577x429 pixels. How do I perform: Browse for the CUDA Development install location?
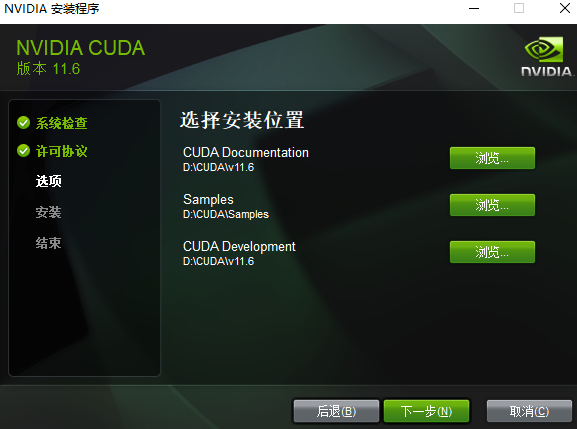[492, 252]
